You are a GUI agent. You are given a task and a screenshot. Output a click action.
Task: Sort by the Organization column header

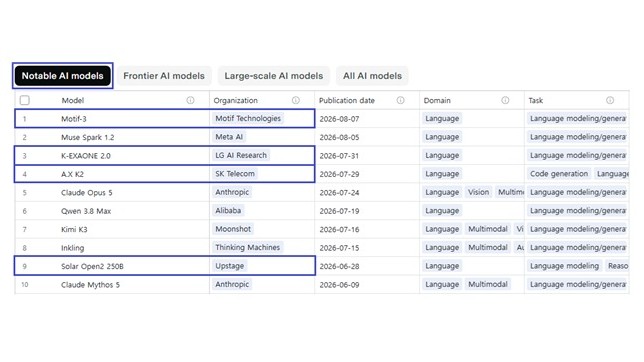(236, 100)
